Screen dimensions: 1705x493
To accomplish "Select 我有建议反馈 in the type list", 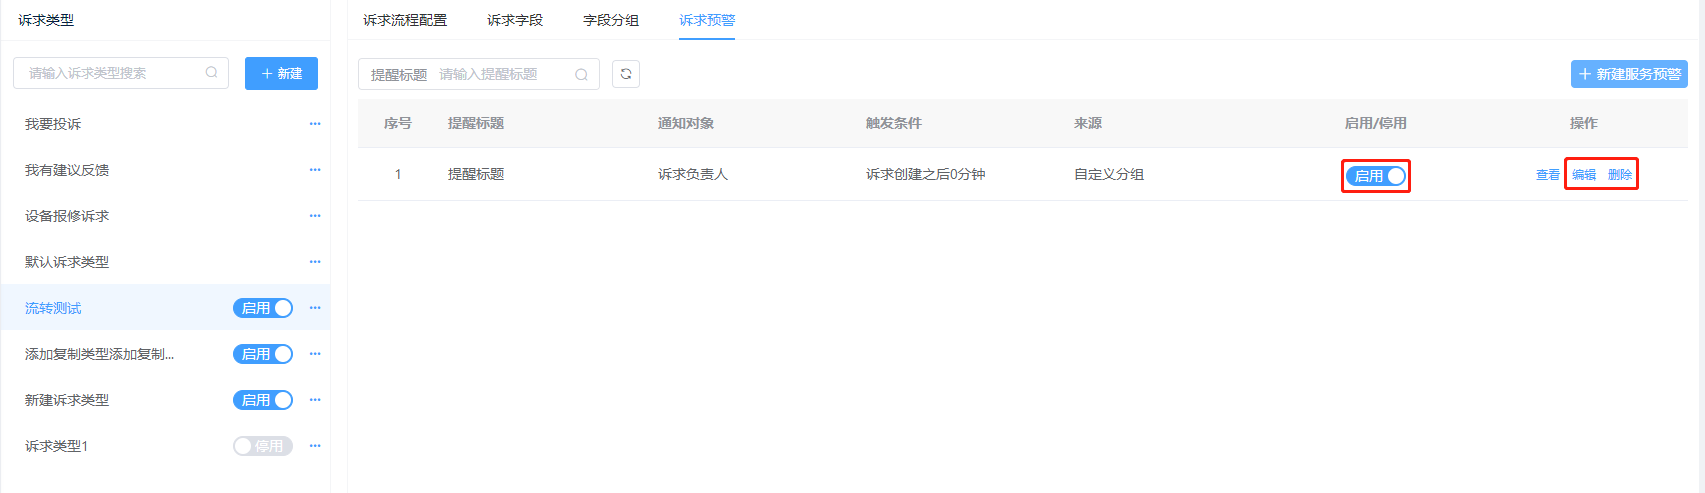I will pyautogui.click(x=67, y=170).
